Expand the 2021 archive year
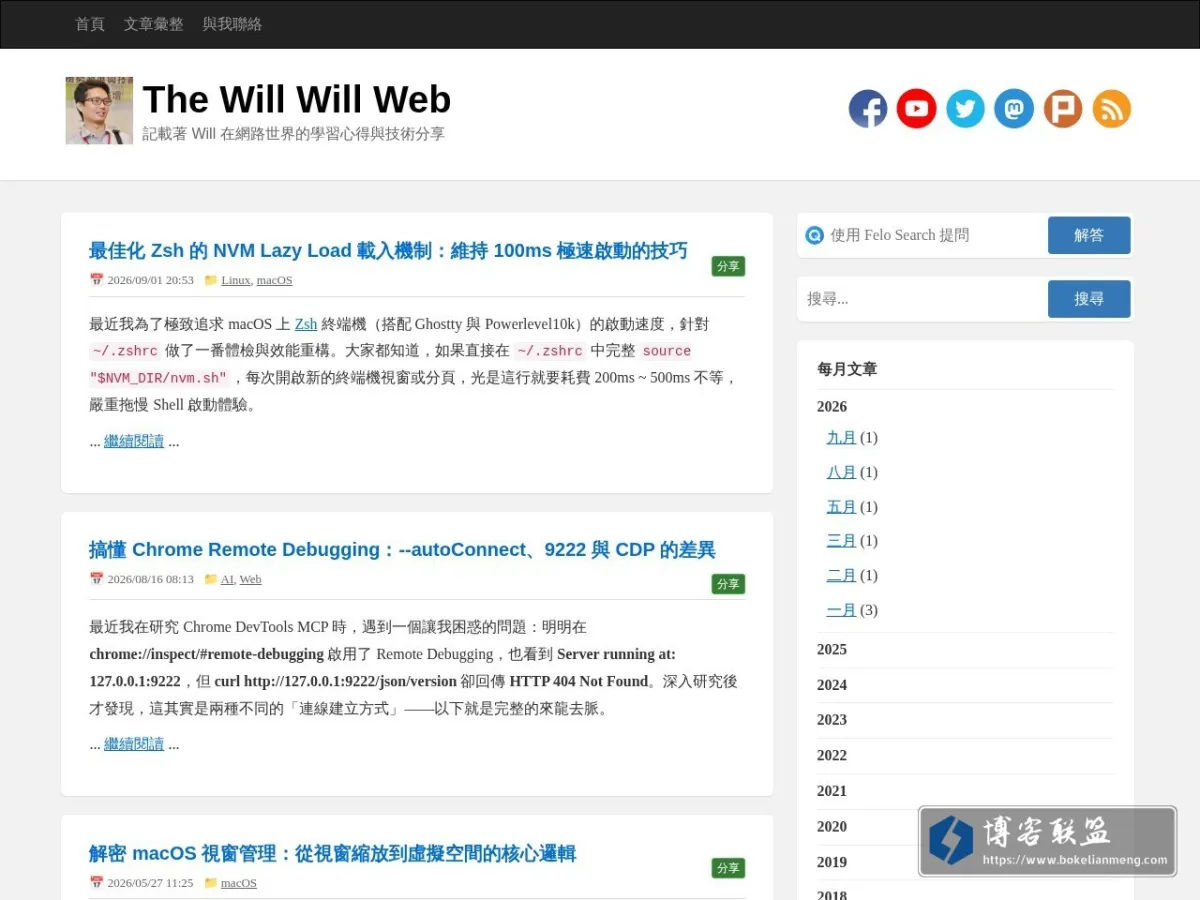Viewport: 1200px width, 900px height. [x=832, y=791]
